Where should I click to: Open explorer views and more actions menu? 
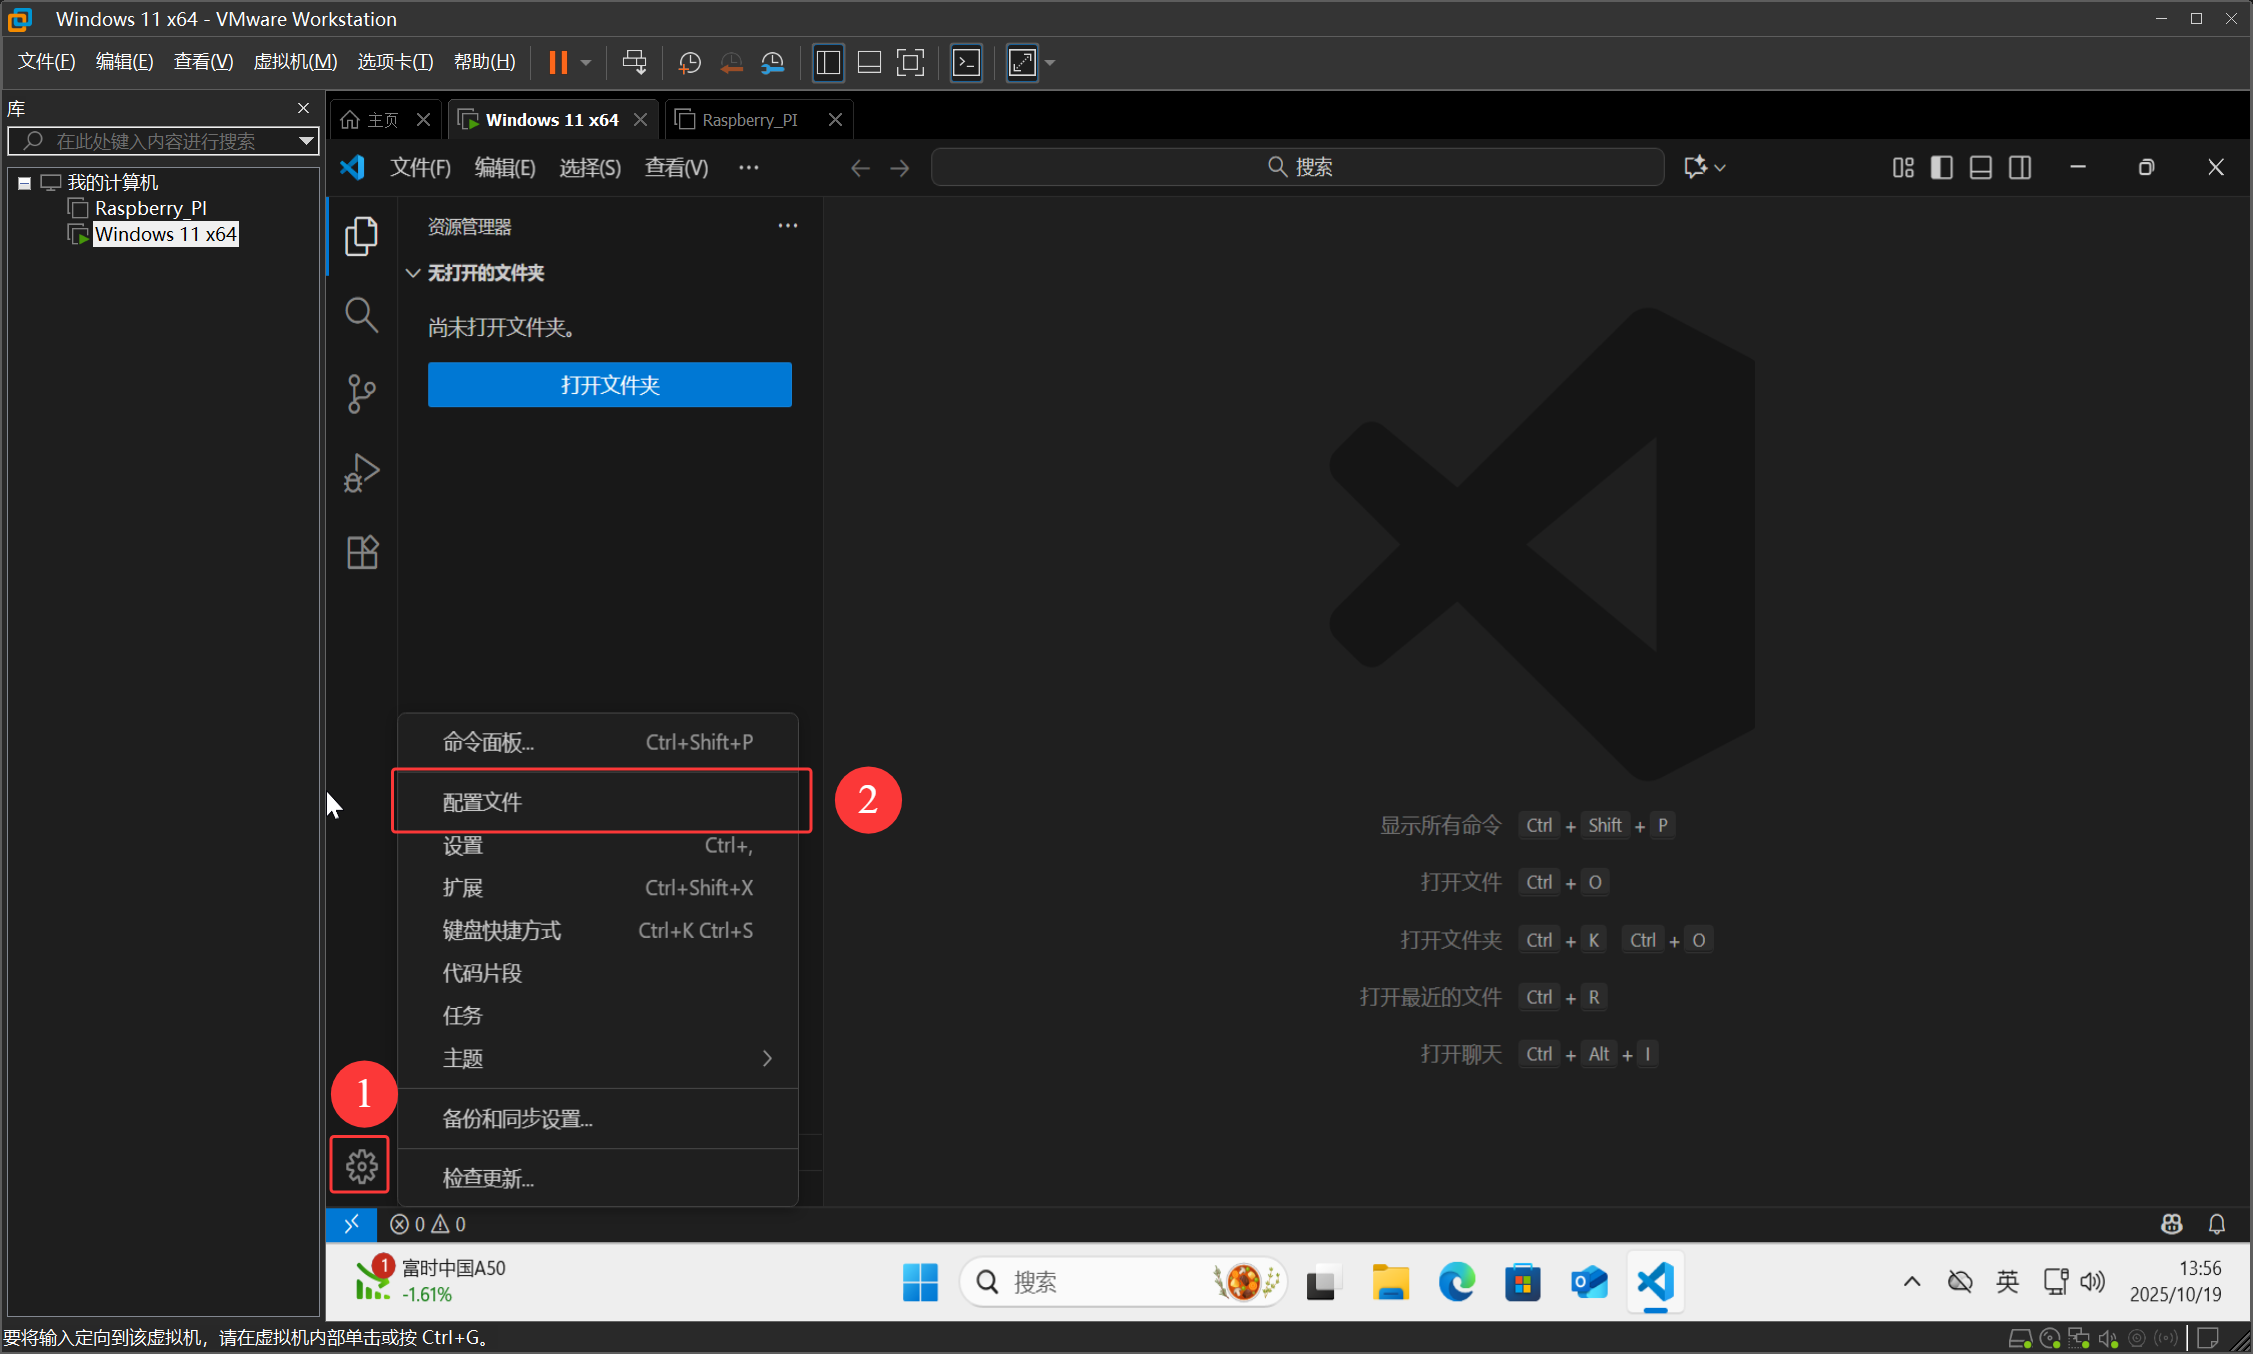[x=788, y=226]
